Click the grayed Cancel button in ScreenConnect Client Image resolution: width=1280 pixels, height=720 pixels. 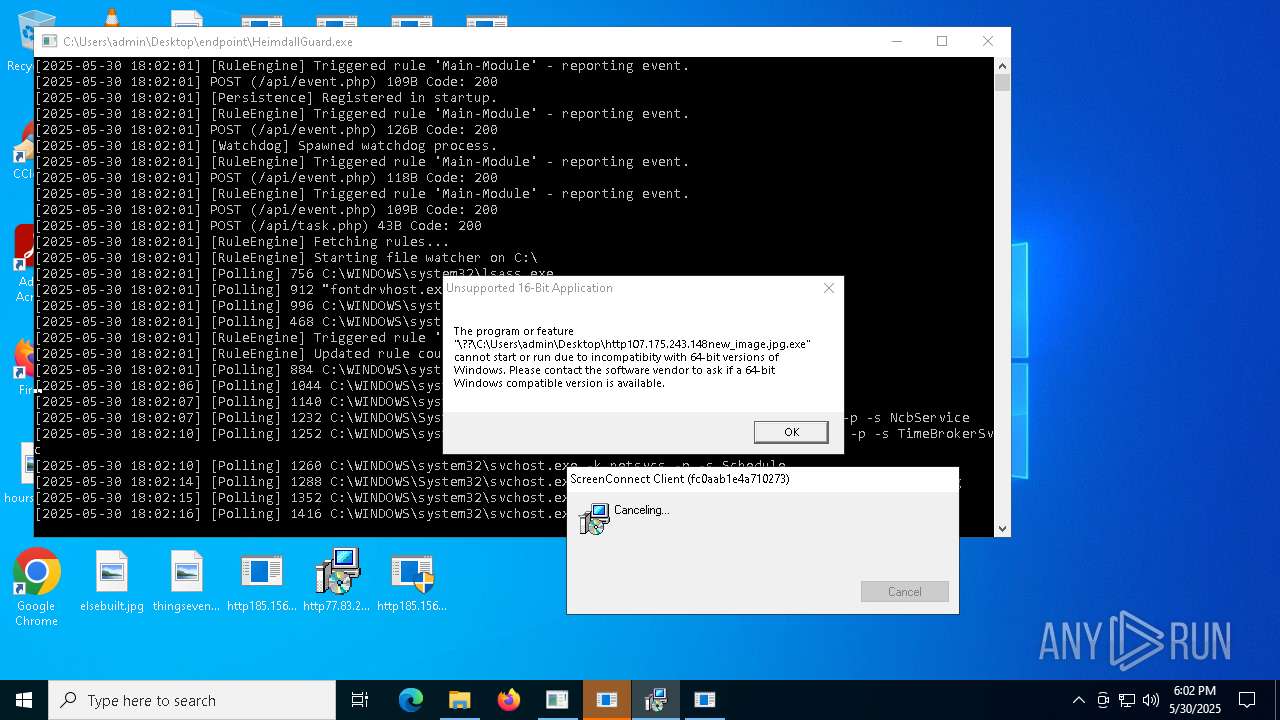click(x=904, y=592)
